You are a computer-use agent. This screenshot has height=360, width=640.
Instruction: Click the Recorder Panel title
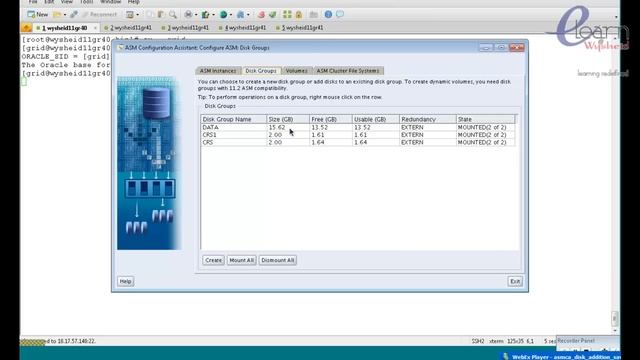click(576, 340)
